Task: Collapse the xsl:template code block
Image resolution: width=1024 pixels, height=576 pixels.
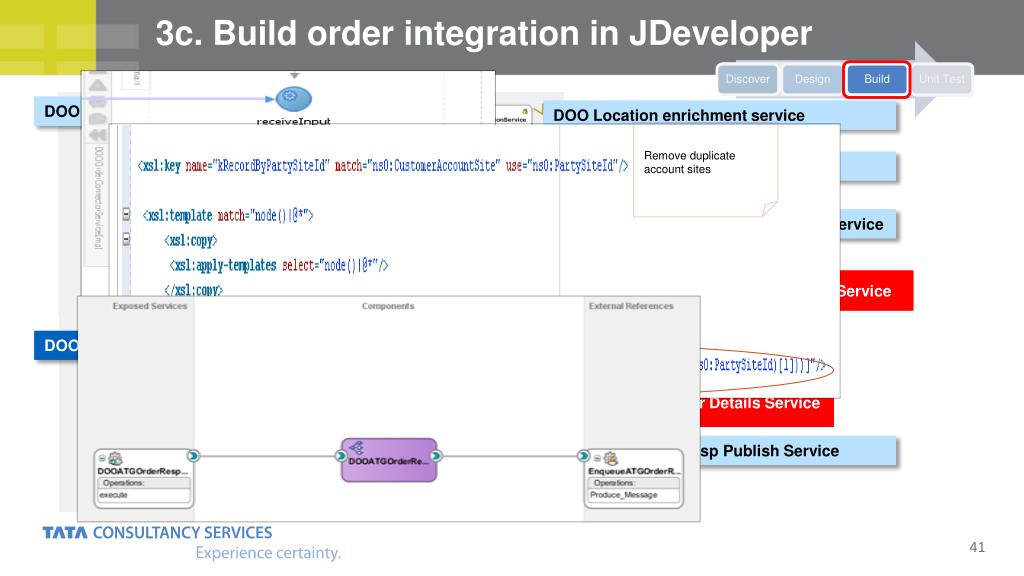Action: click(126, 214)
